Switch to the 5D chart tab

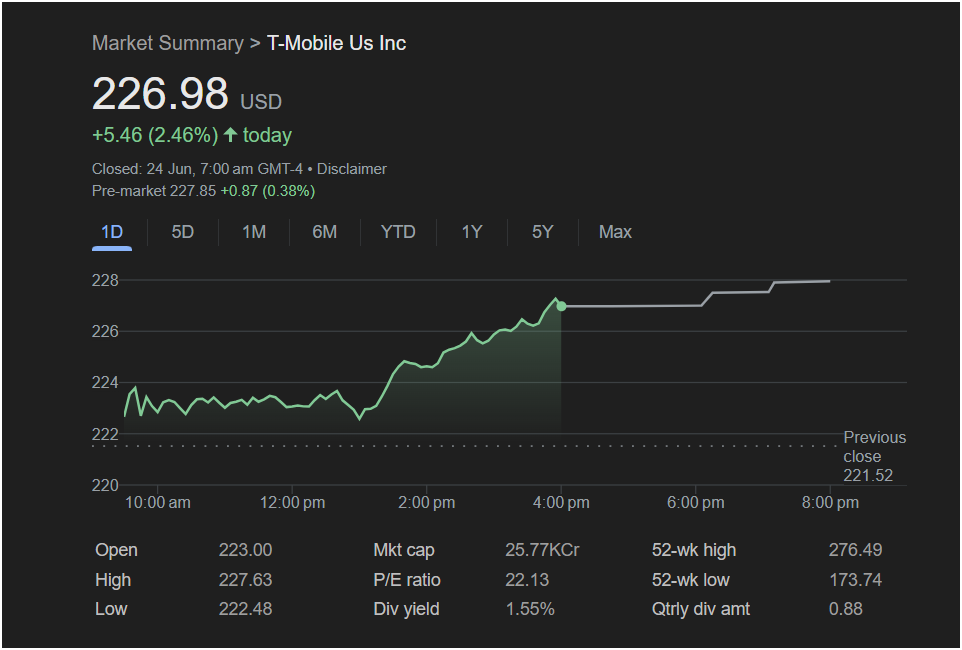pos(183,232)
